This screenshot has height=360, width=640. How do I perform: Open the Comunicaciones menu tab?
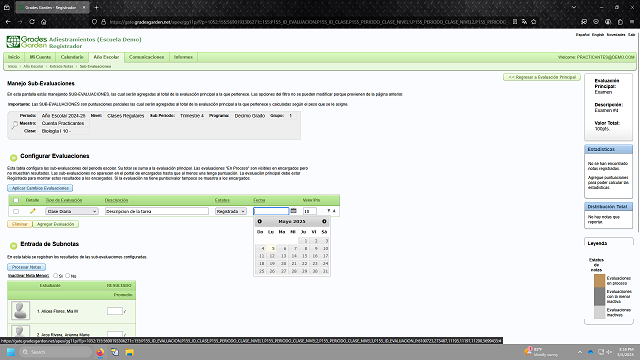(146, 57)
